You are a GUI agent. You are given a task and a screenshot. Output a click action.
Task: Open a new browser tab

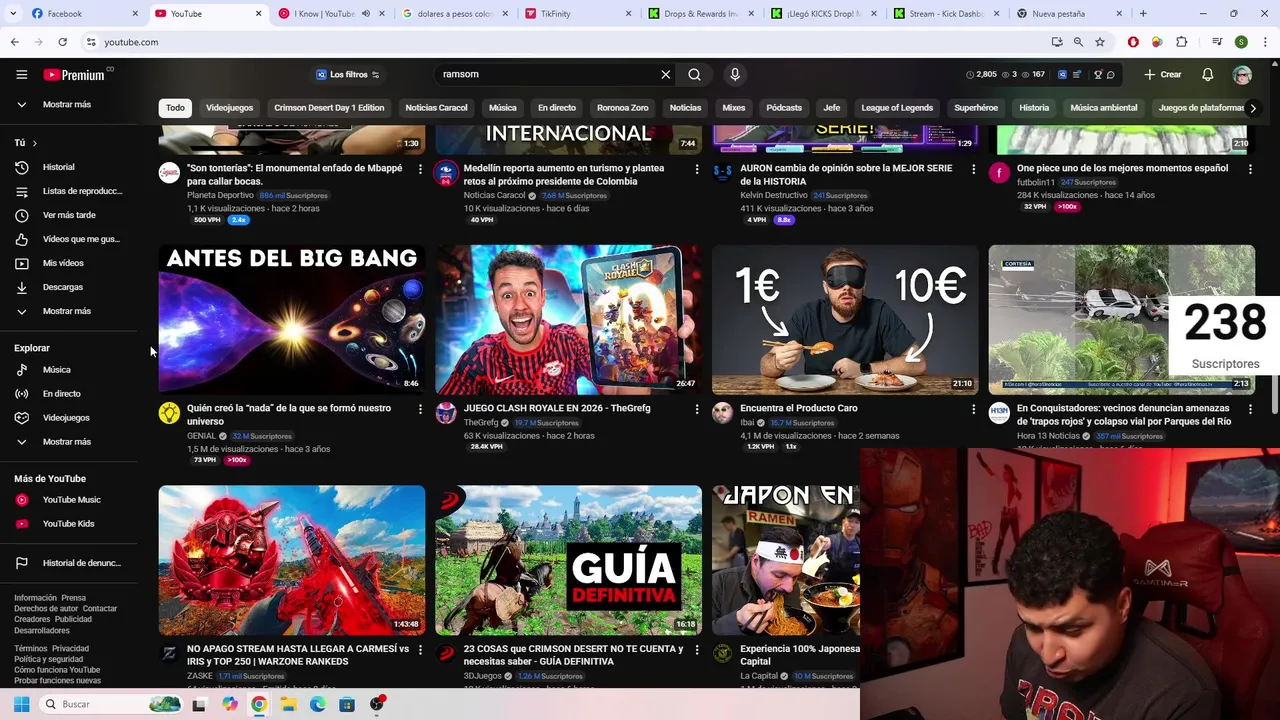1143,14
